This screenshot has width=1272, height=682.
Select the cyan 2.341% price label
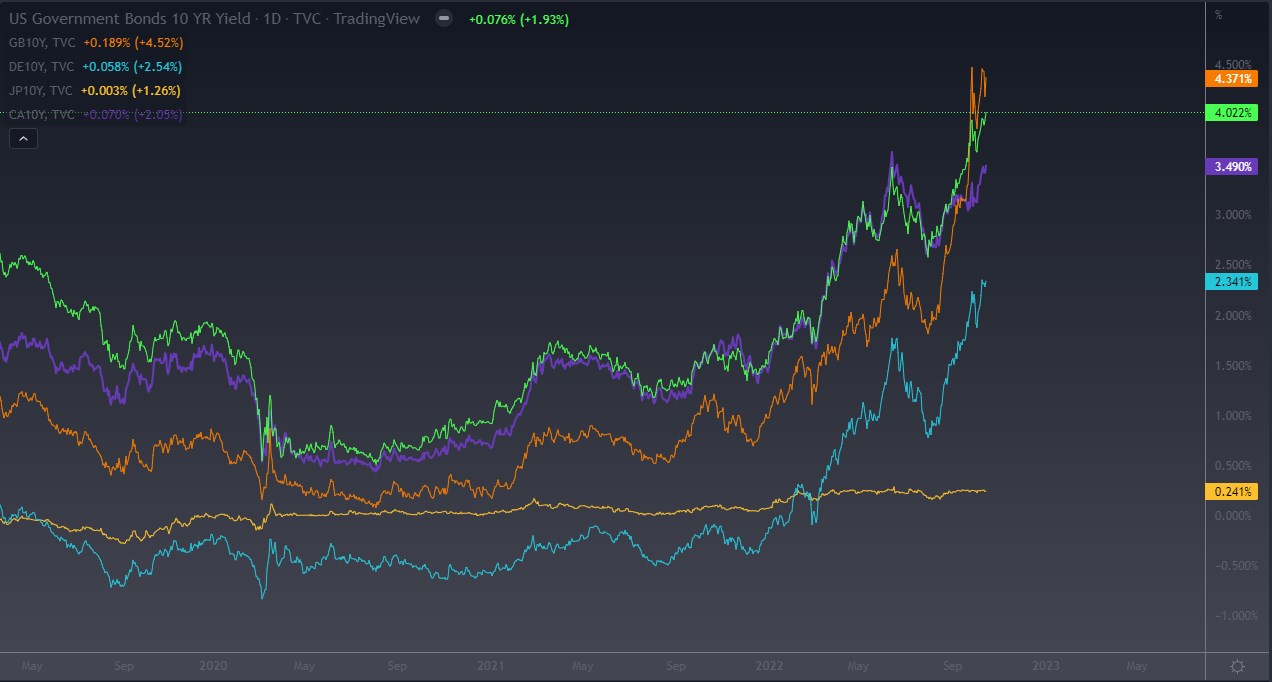click(x=1234, y=282)
